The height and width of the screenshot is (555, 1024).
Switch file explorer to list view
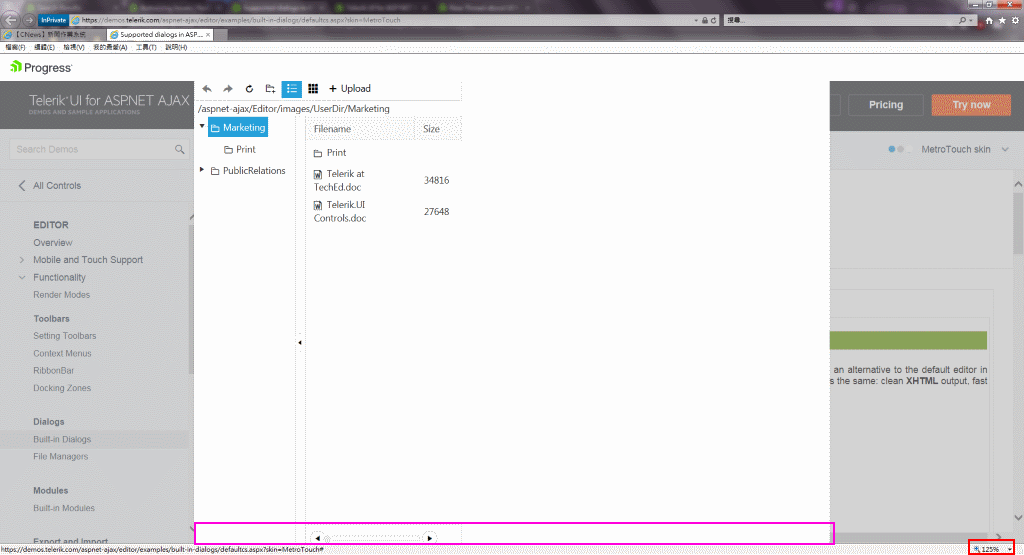pyautogui.click(x=291, y=89)
